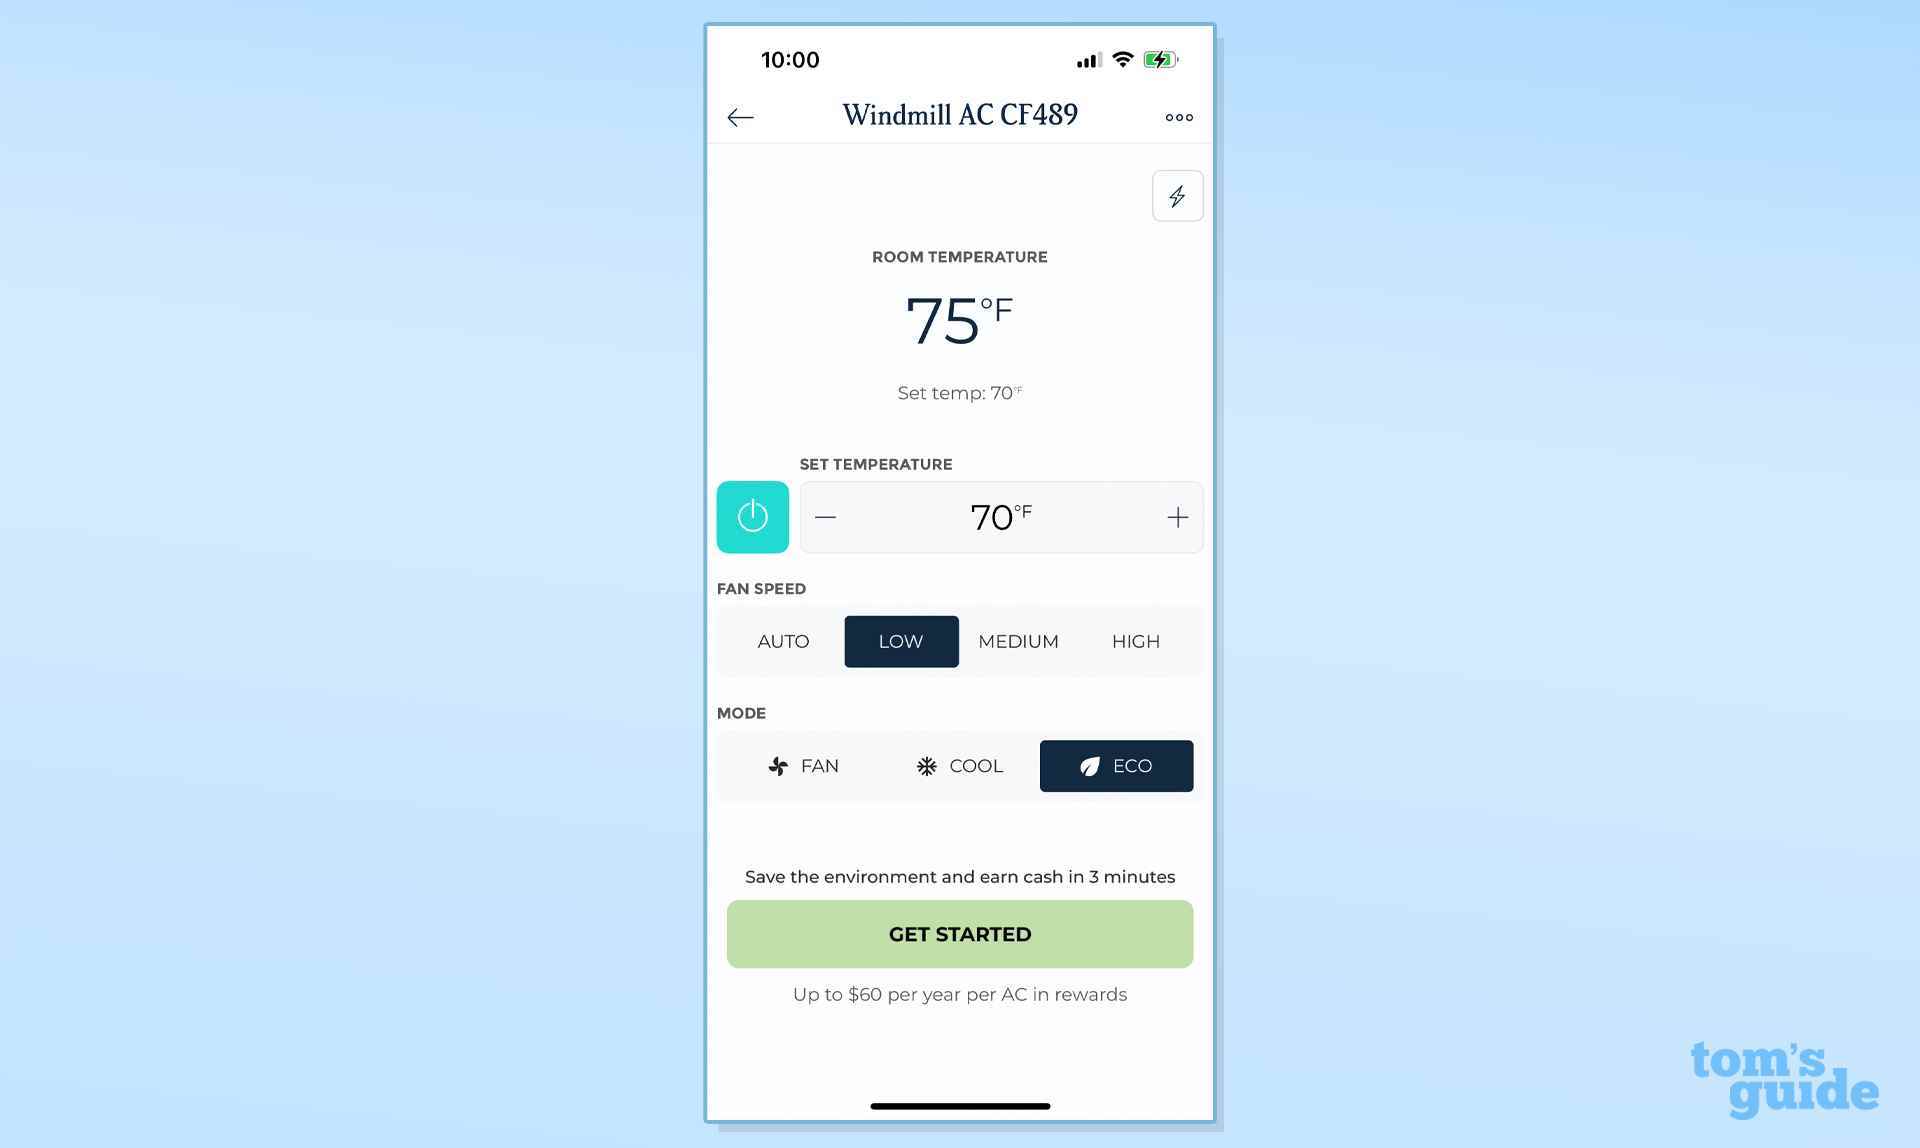Image resolution: width=1920 pixels, height=1148 pixels.
Task: Tap the set temperature input field
Action: 999,517
